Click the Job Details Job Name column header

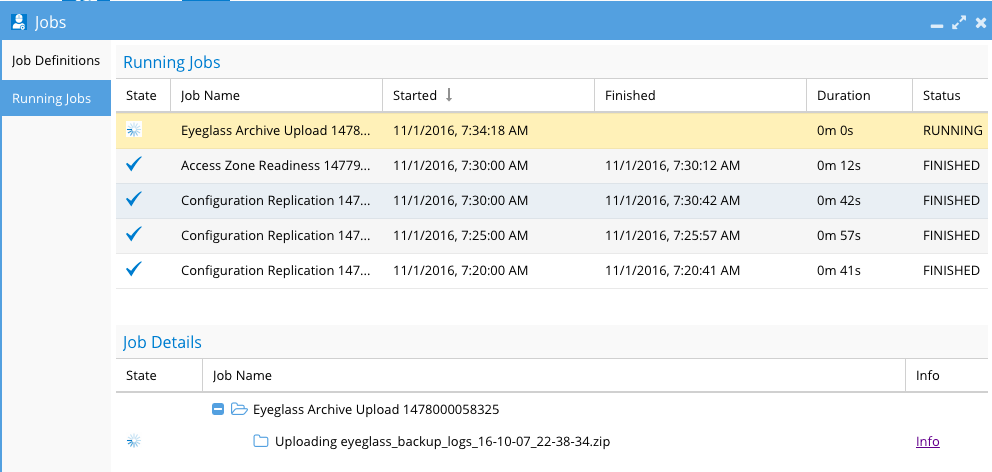554,375
